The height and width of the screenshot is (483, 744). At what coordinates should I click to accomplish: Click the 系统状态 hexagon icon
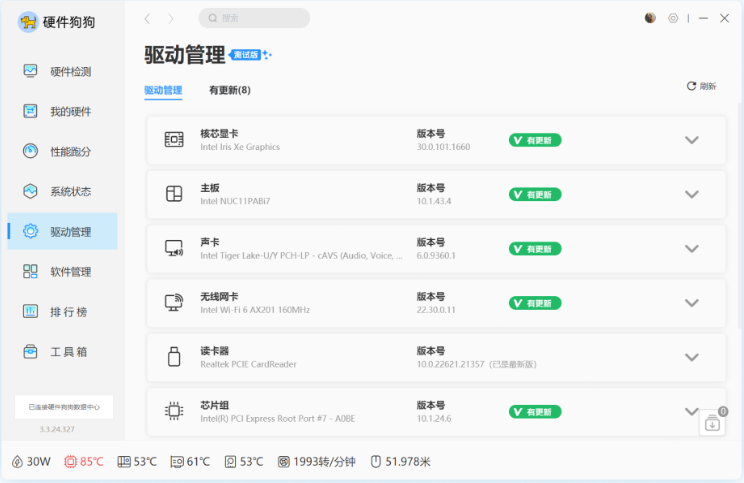30,191
